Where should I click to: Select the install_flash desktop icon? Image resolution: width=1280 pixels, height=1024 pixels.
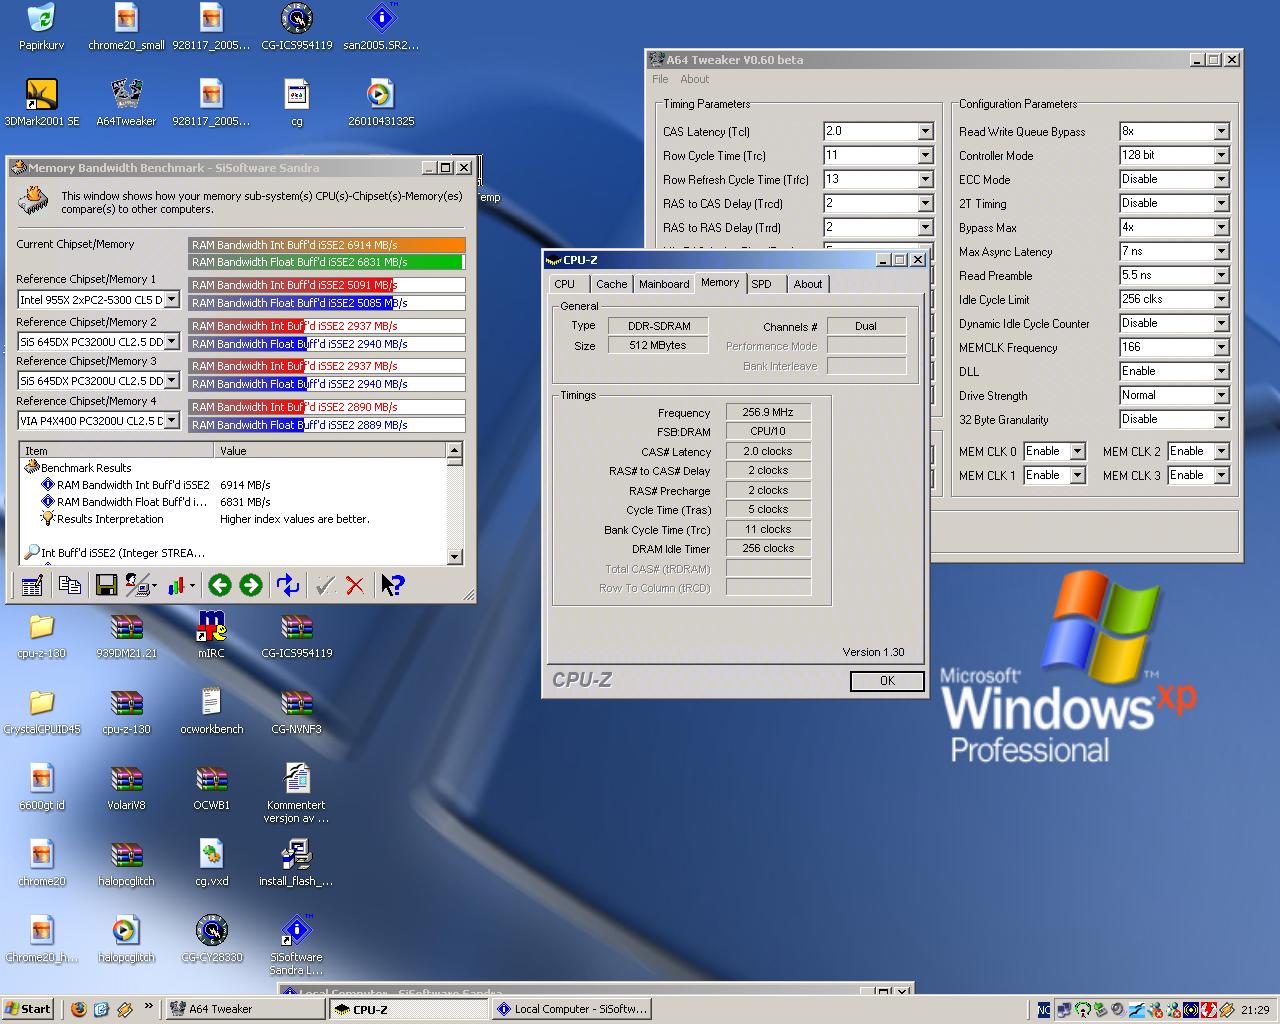296,863
